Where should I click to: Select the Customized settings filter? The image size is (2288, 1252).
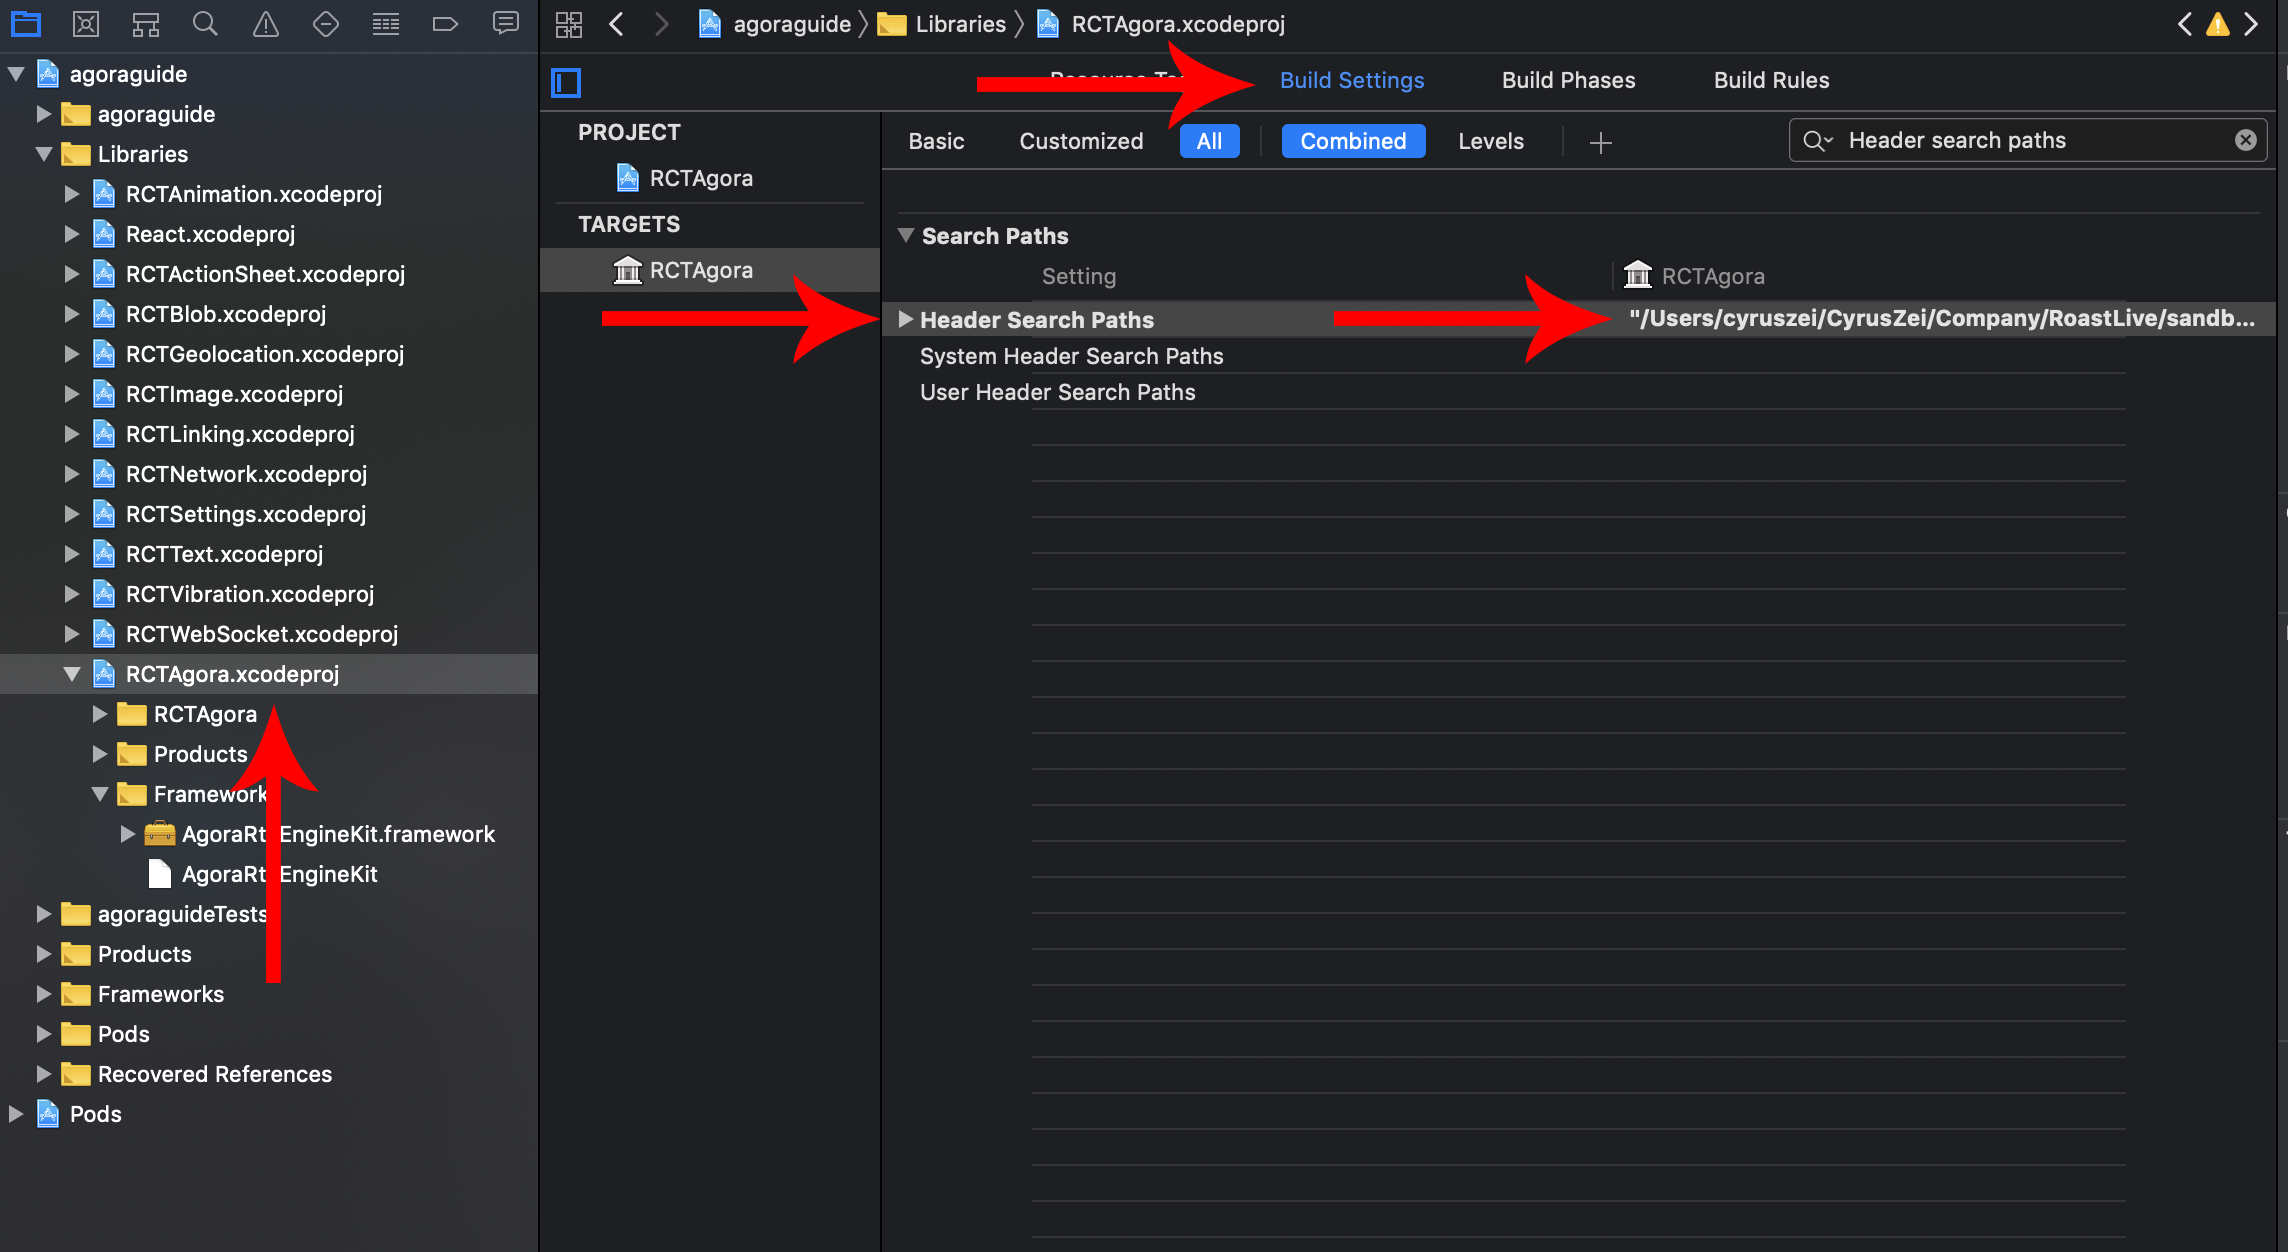pyautogui.click(x=1081, y=141)
